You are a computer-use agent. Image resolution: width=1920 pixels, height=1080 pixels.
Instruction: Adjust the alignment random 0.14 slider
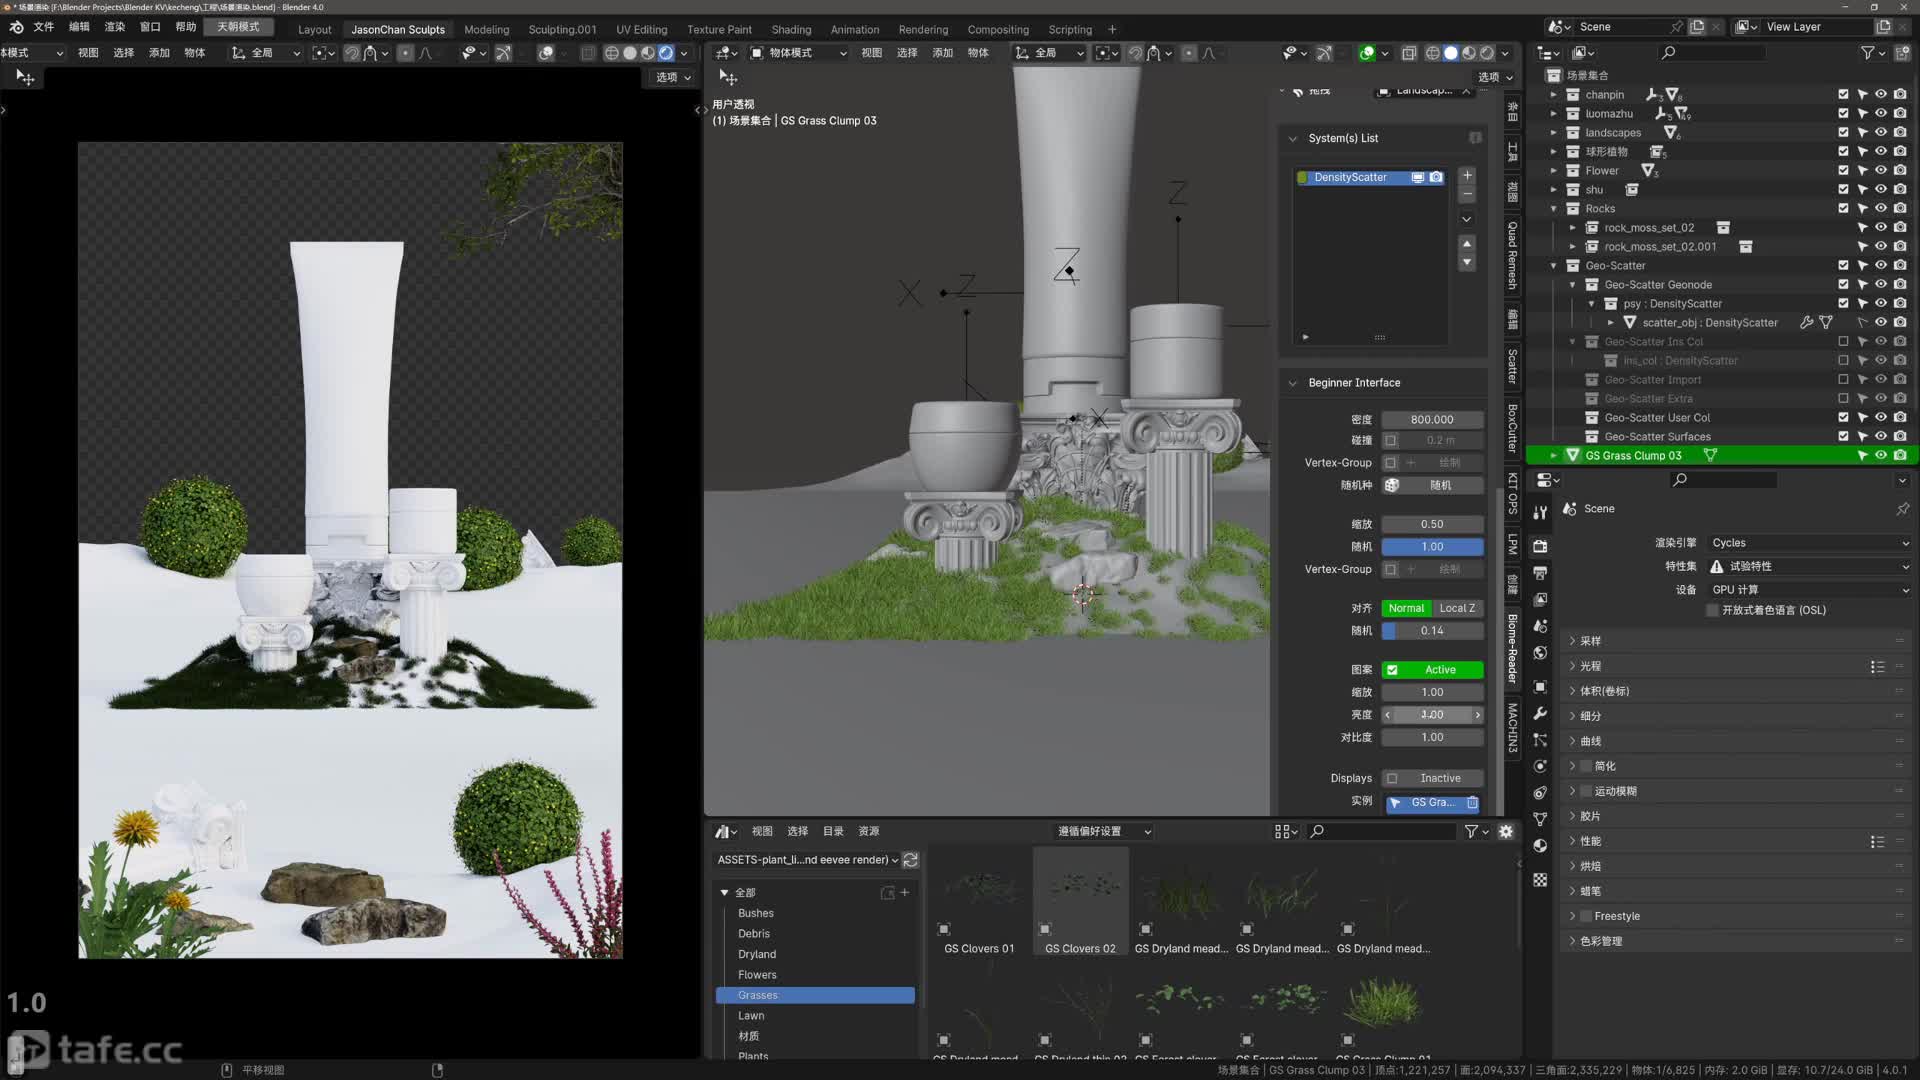(1432, 631)
